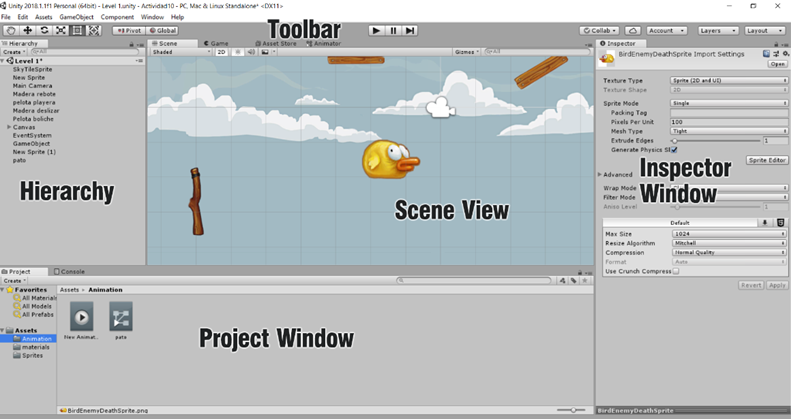Open the Layers dropdown
This screenshot has width=791, height=419.
point(718,31)
